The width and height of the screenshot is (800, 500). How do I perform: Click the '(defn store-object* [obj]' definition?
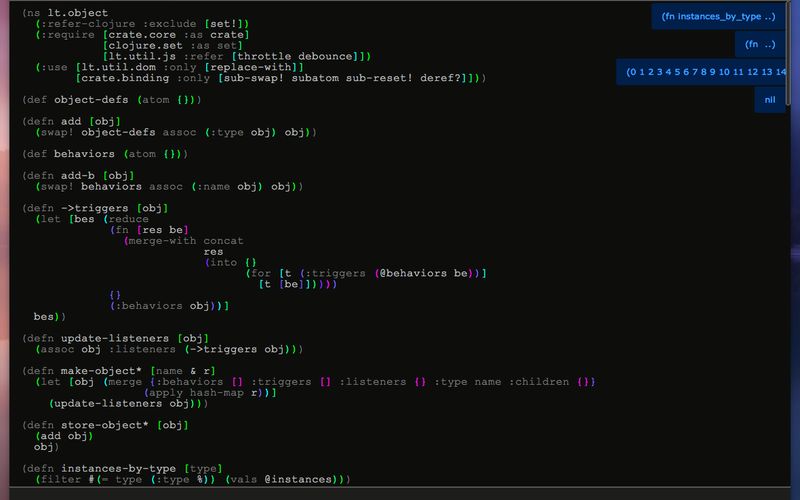[x=105, y=425]
